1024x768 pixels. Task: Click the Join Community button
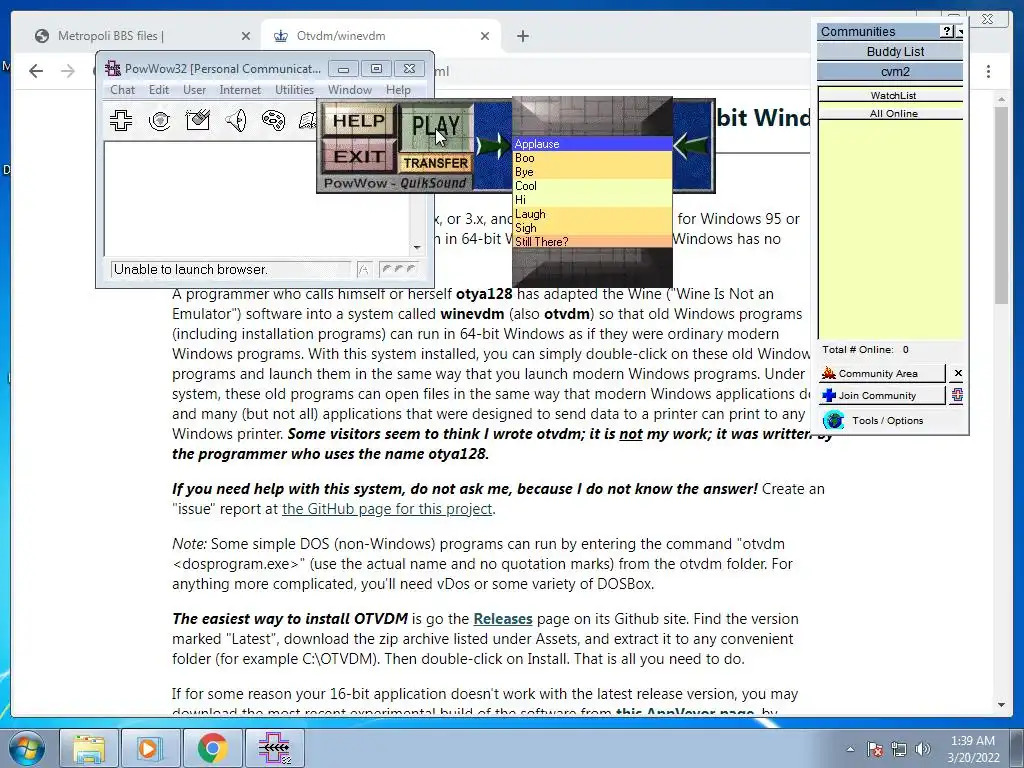coord(882,395)
